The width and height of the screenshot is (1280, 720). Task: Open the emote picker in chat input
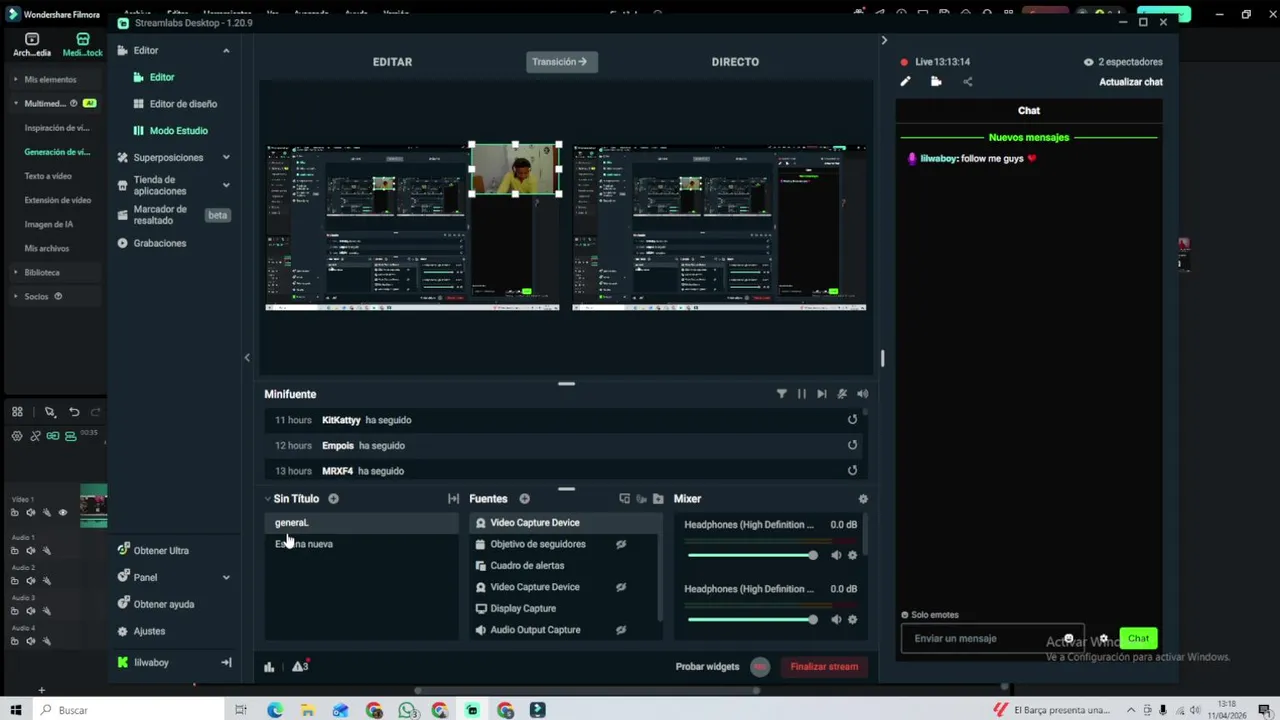1069,638
